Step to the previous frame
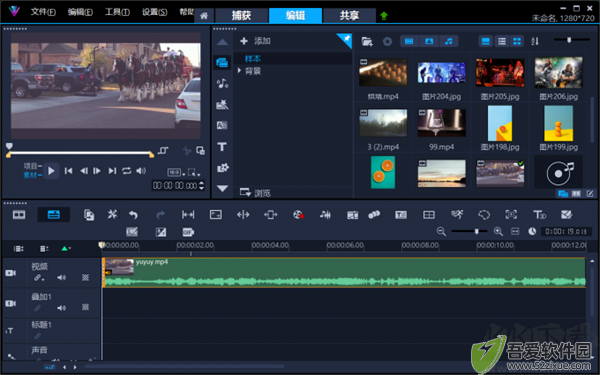 [x=84, y=171]
